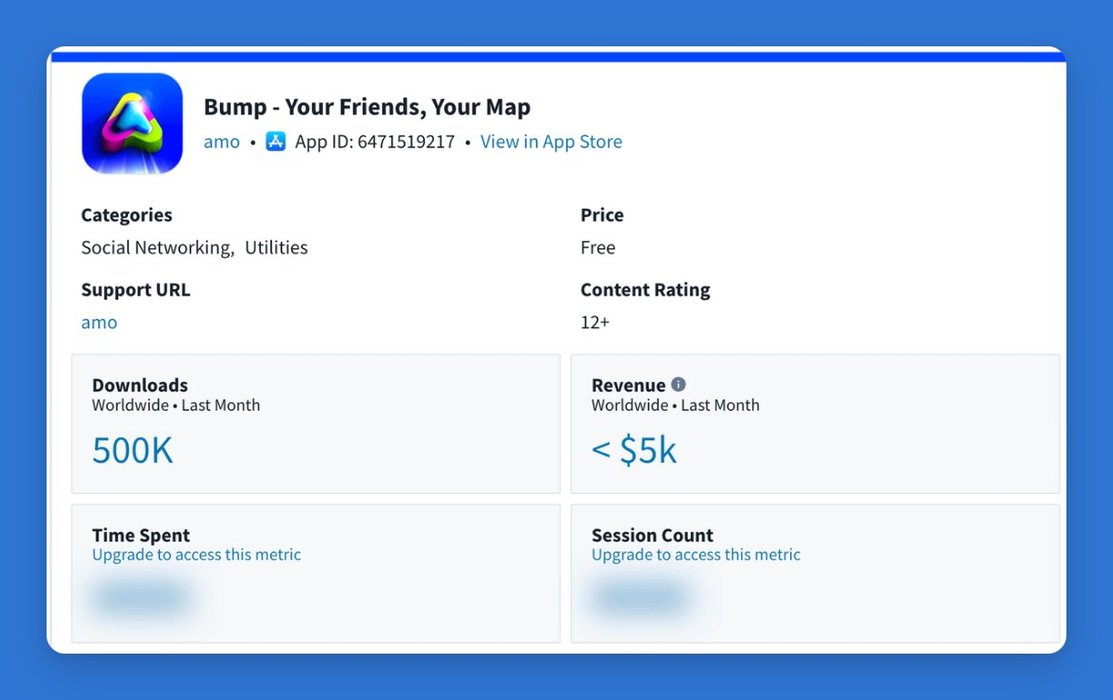This screenshot has height=700, width=1113.
Task: Click View in App Store link
Action: [x=551, y=142]
